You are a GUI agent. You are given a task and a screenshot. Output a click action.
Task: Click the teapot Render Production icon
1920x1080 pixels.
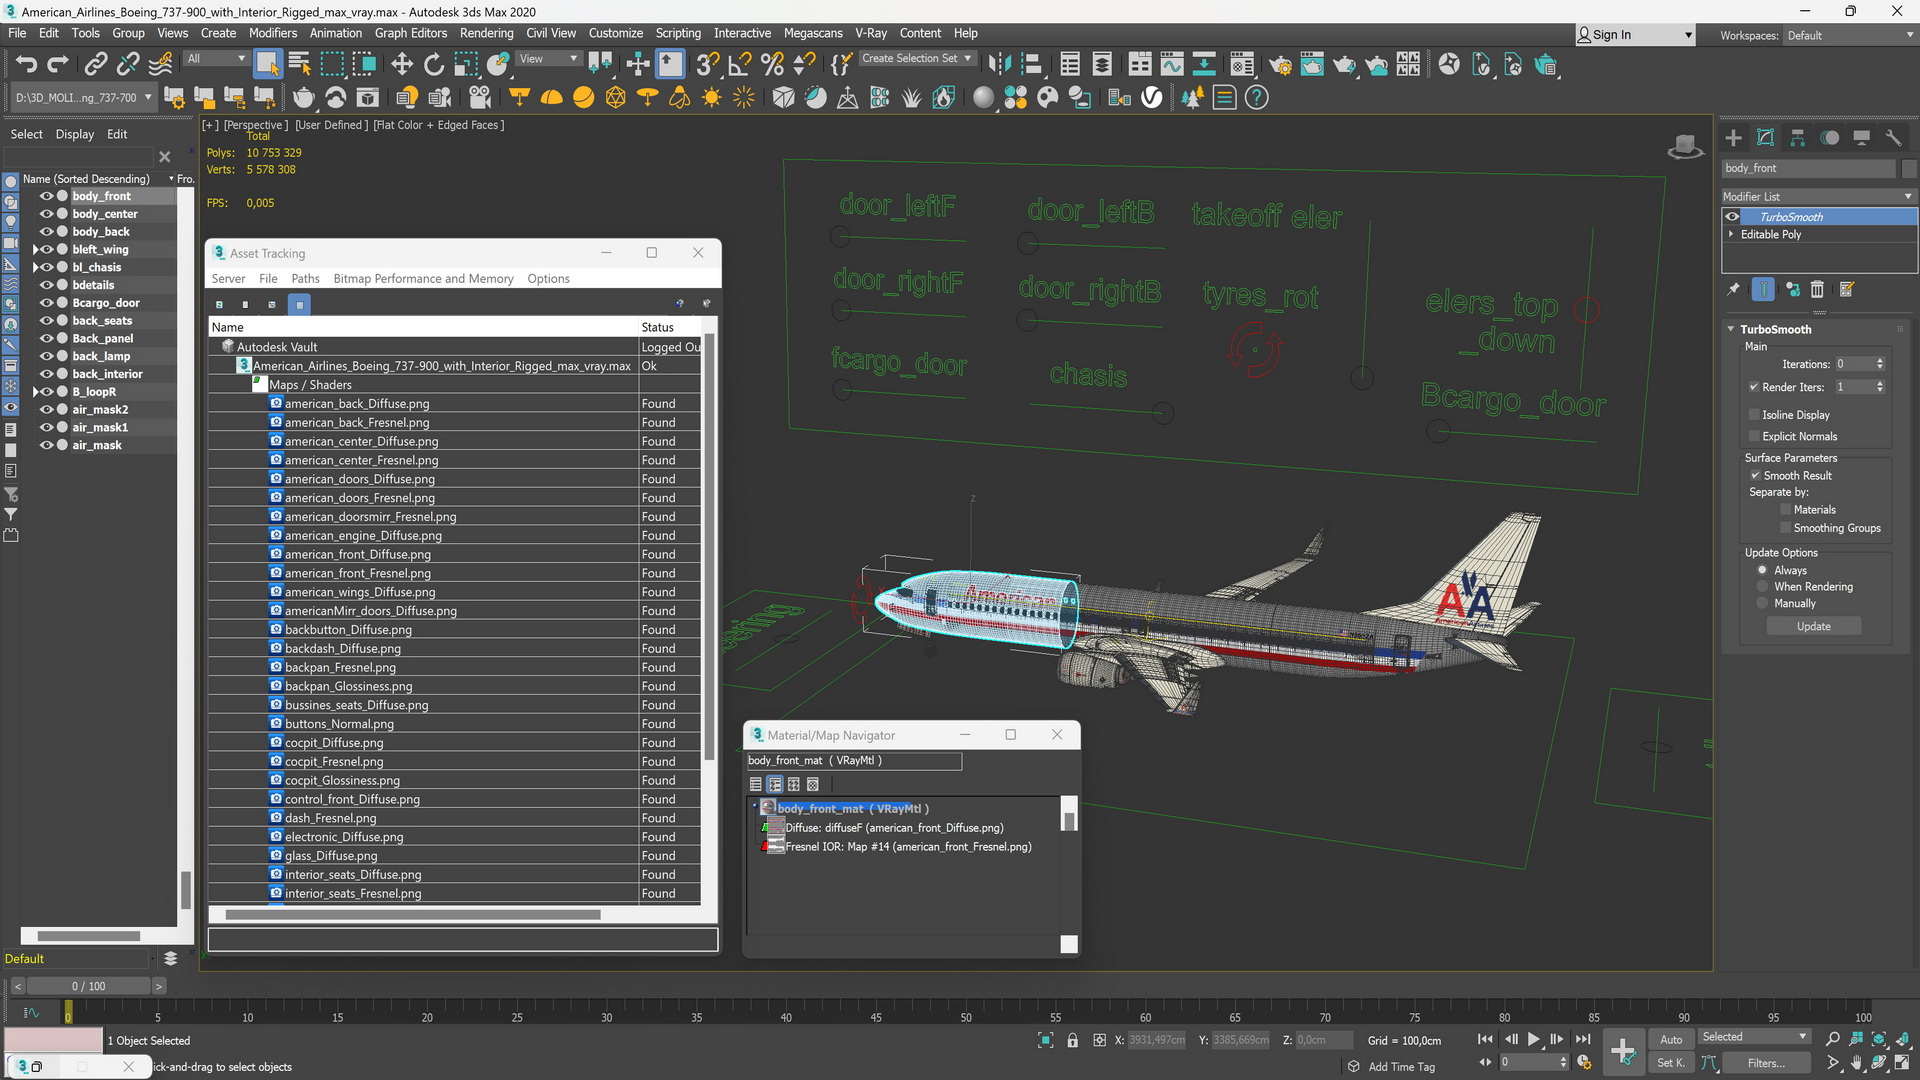click(x=1344, y=65)
